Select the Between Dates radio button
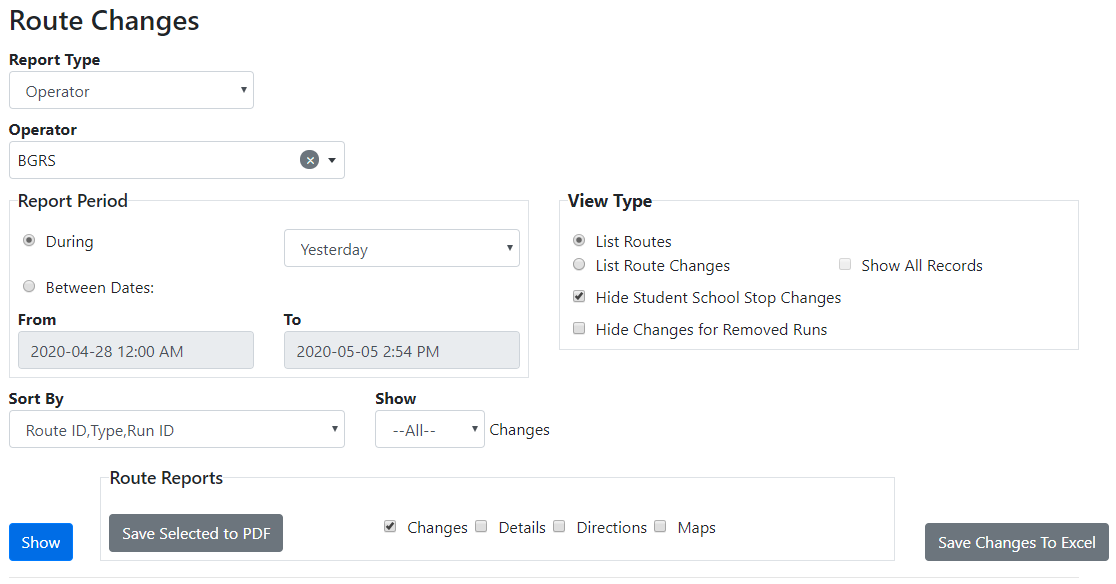The image size is (1116, 584). [x=29, y=287]
